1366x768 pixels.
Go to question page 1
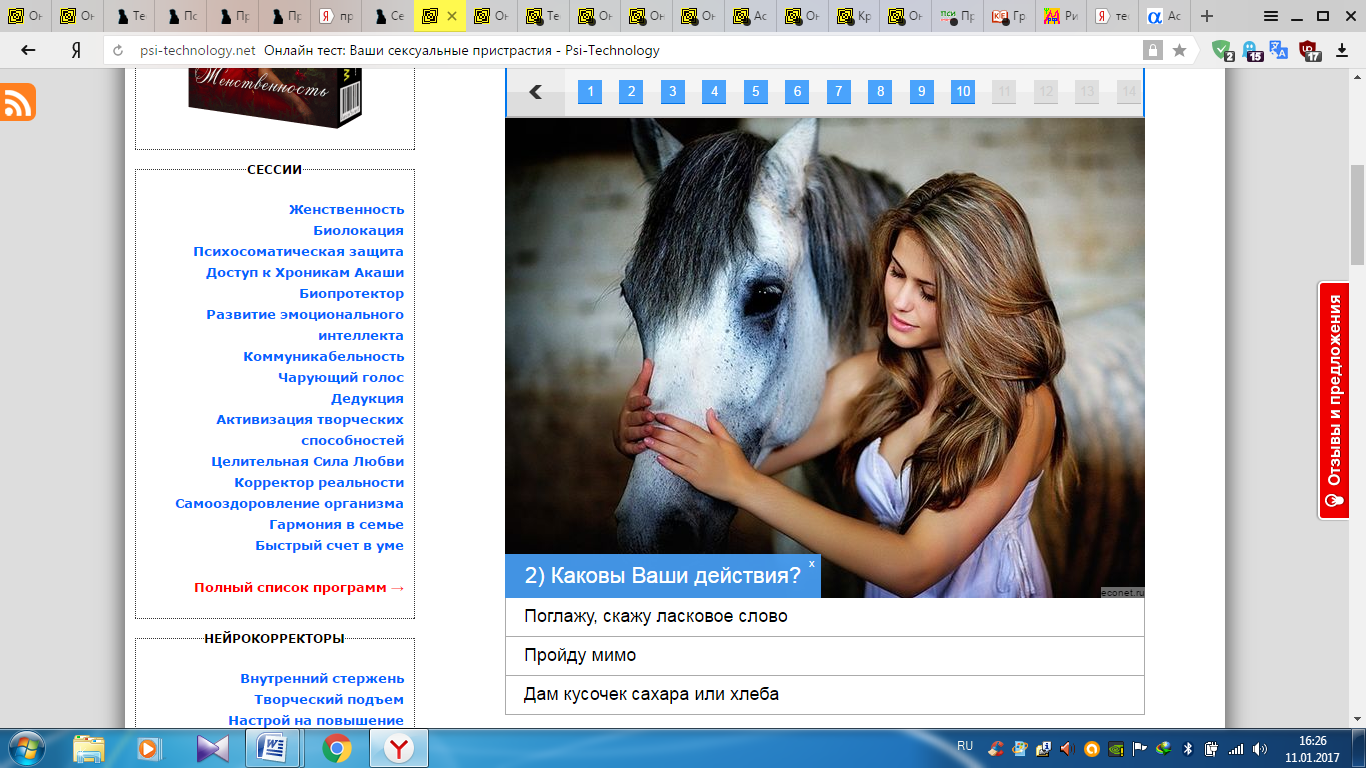tap(590, 92)
